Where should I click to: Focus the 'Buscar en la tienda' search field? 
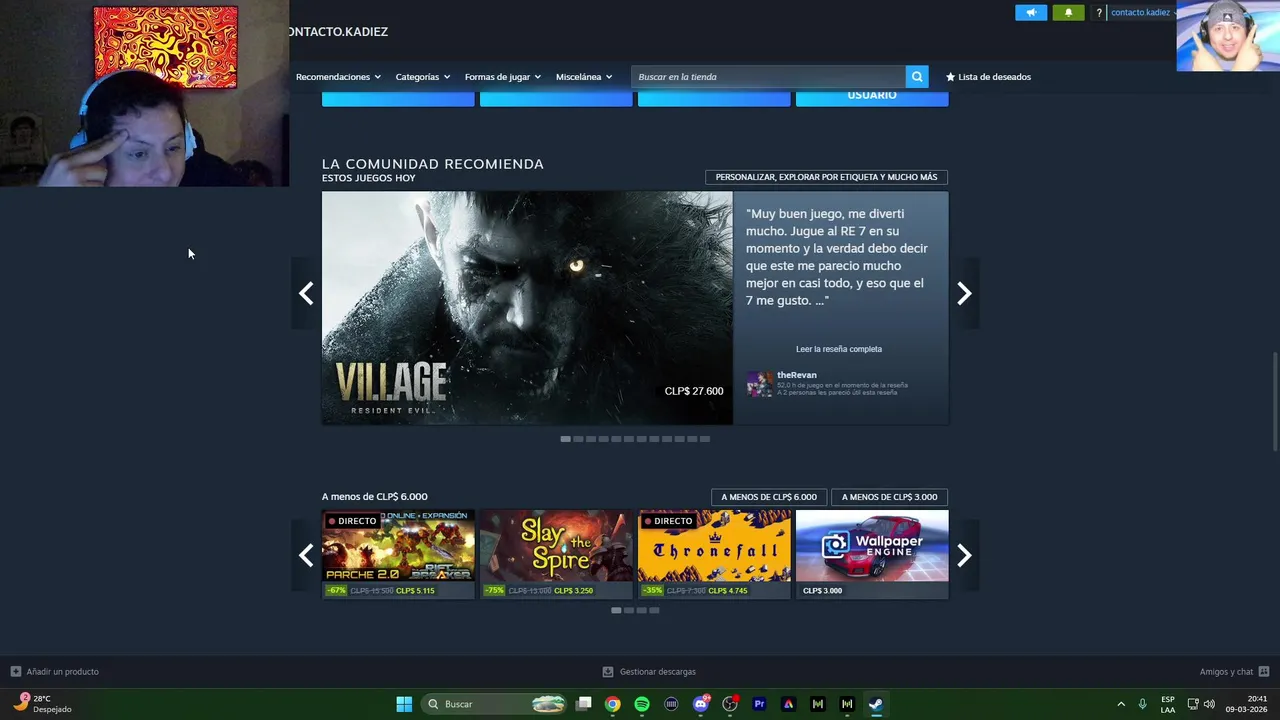[x=768, y=77]
